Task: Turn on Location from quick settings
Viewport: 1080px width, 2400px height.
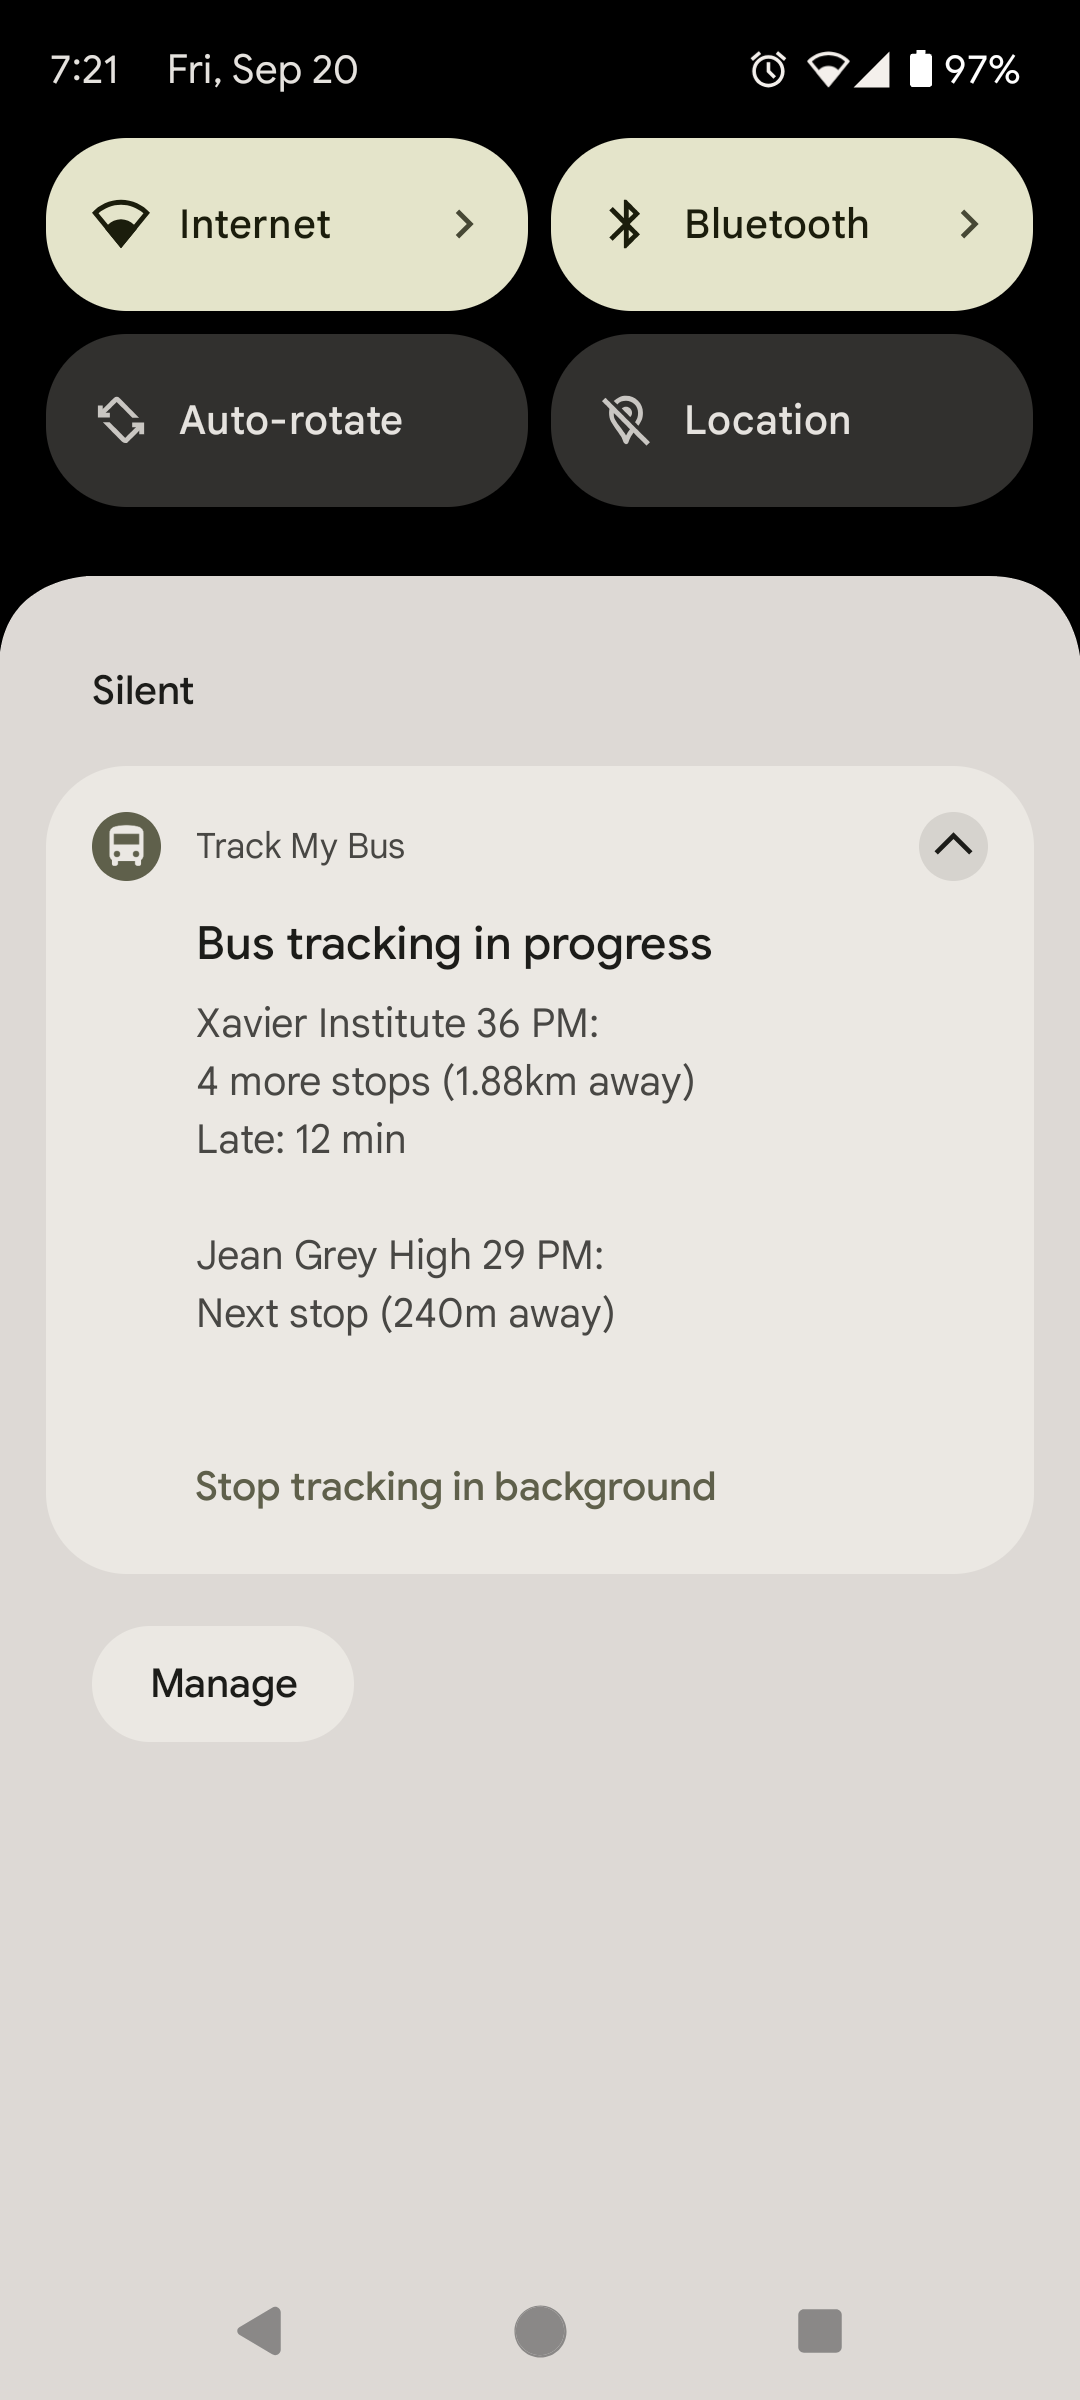Action: pos(790,420)
